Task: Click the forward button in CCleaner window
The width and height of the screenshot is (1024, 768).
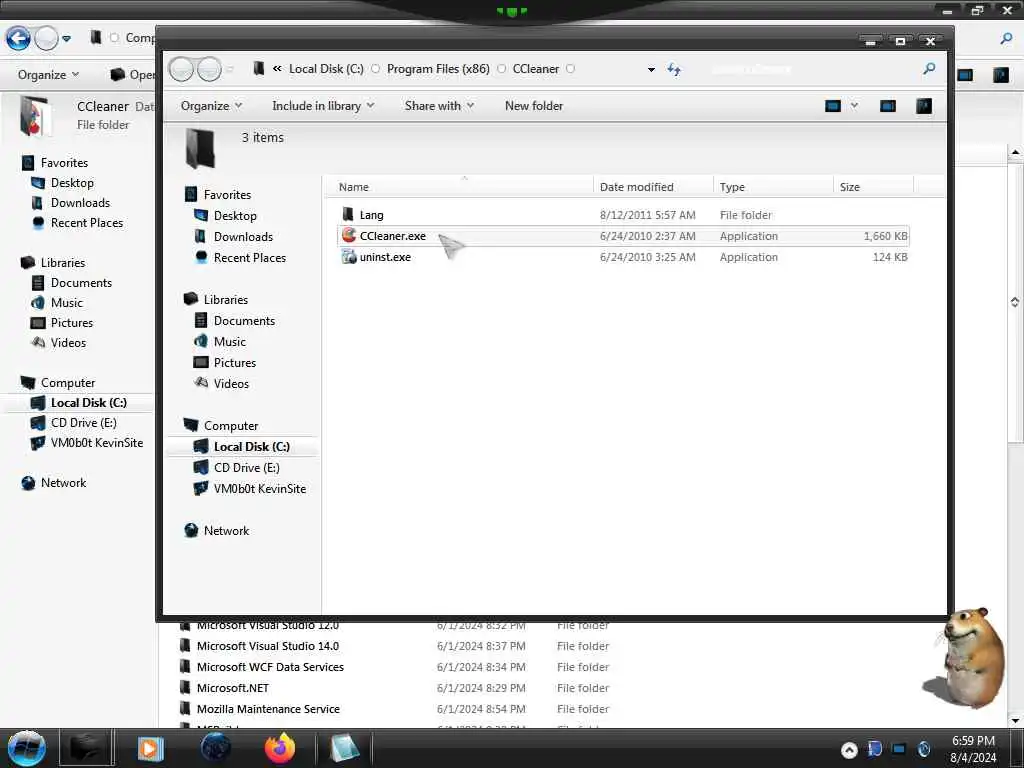Action: (x=209, y=69)
